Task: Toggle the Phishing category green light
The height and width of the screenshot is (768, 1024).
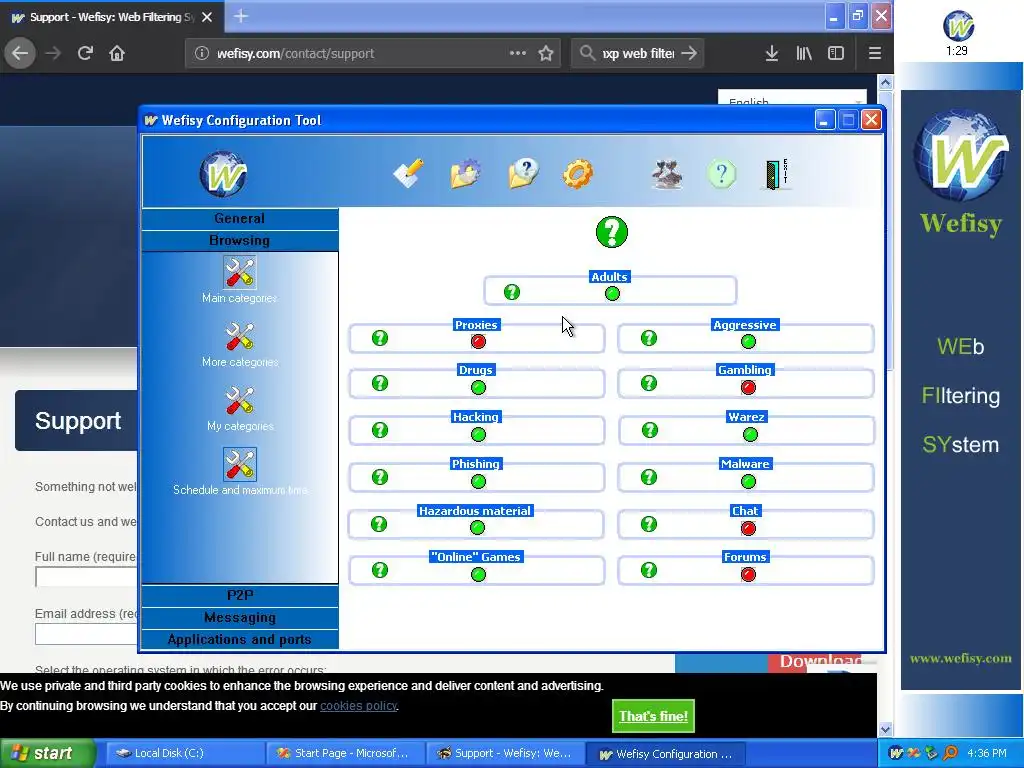Action: click(x=479, y=482)
